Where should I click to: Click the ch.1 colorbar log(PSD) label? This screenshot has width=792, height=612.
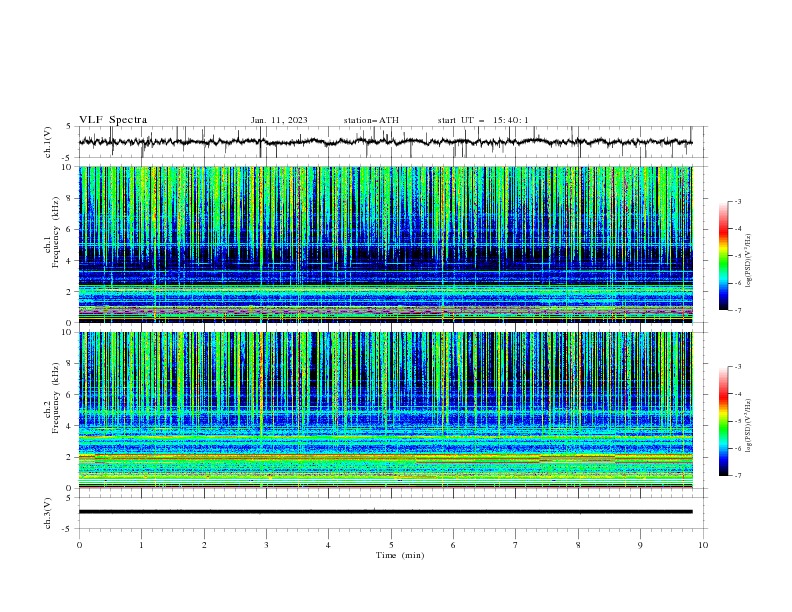coord(748,261)
